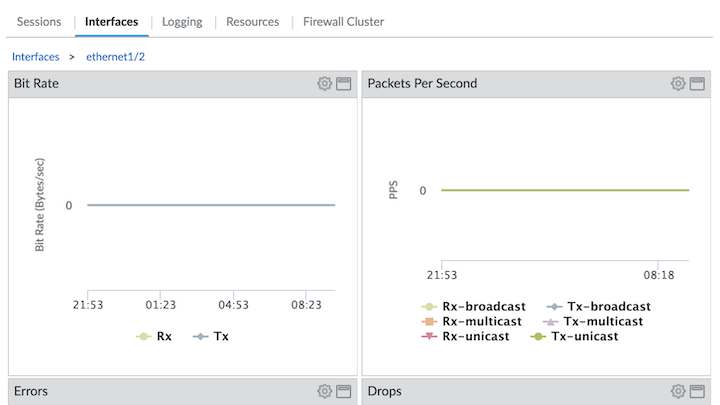Open the Logging tab
This screenshot has height=405, width=720.
click(x=181, y=21)
